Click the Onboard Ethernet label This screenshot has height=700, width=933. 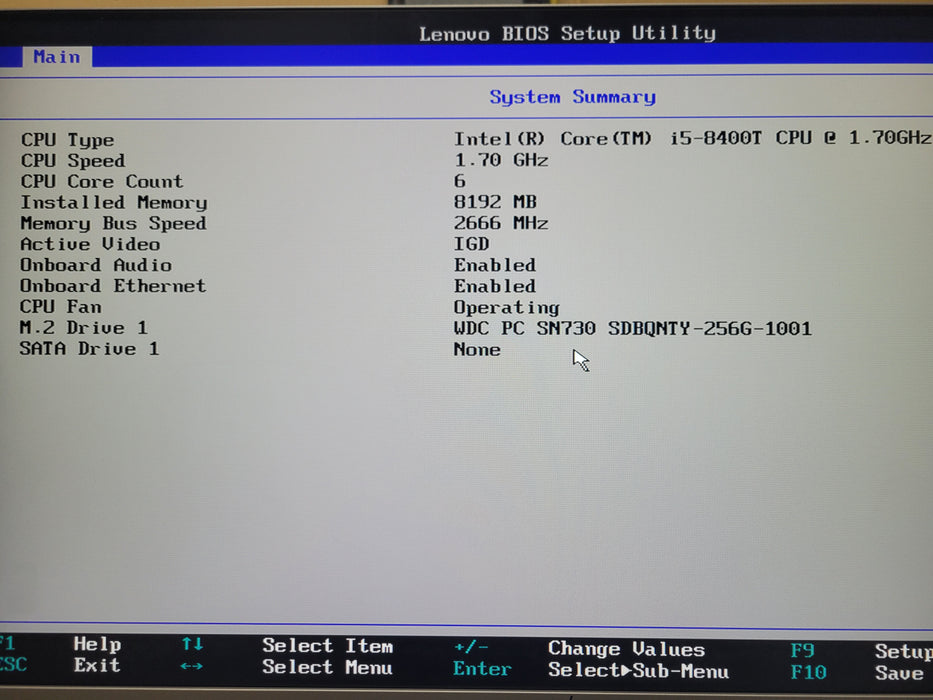113,286
